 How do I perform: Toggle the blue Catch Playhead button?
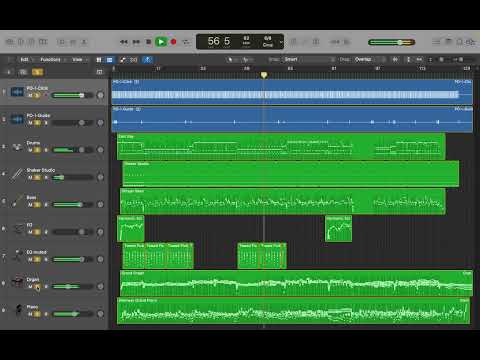point(147,60)
